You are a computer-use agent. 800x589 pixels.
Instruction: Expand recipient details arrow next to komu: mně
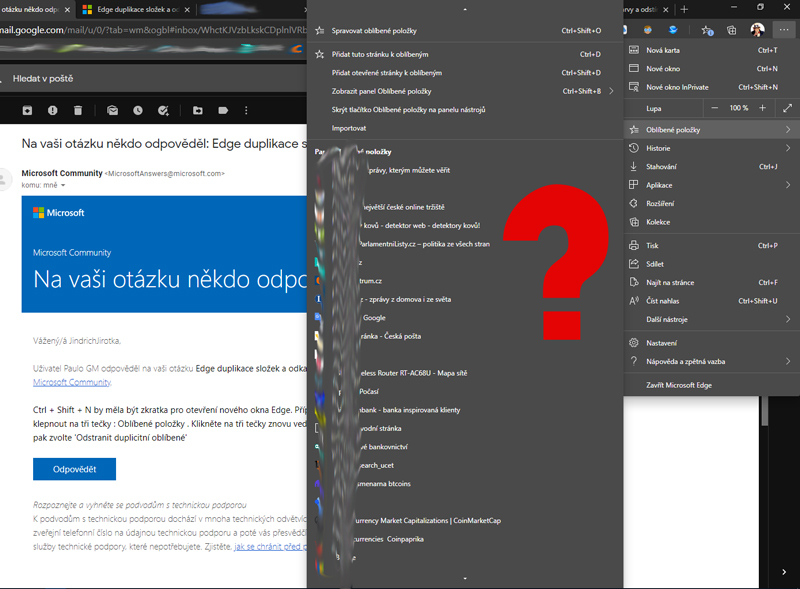63,185
